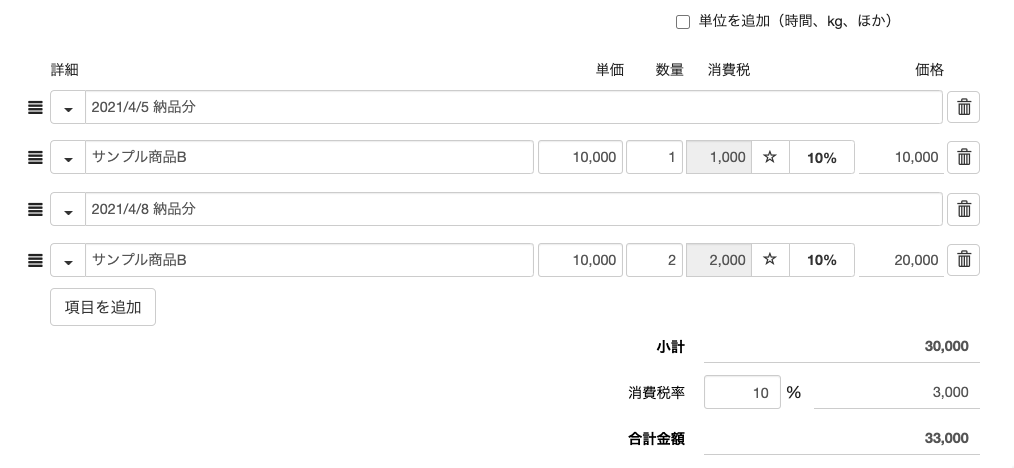
Task: Open dropdown for 2021/4/5 納品分 row
Action: coord(68,107)
